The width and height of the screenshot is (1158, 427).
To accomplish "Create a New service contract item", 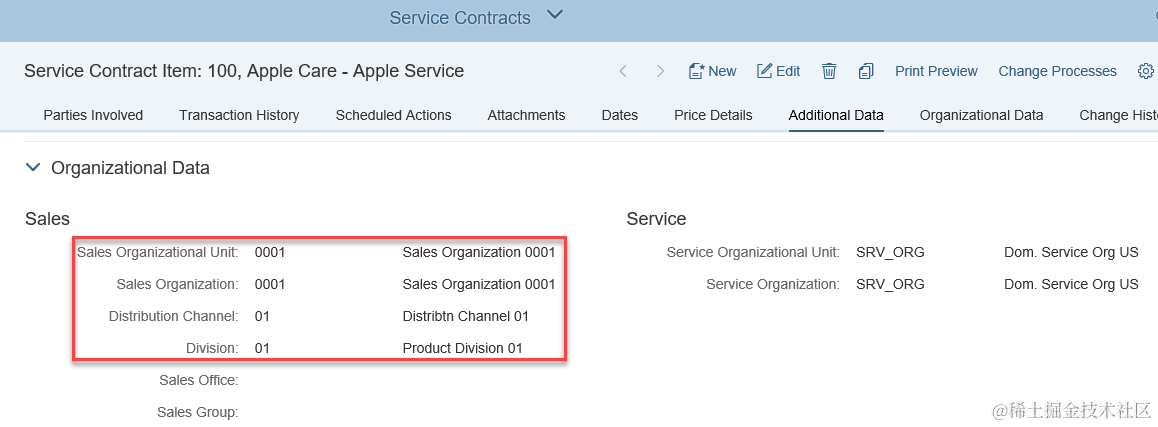I will click(x=712, y=72).
